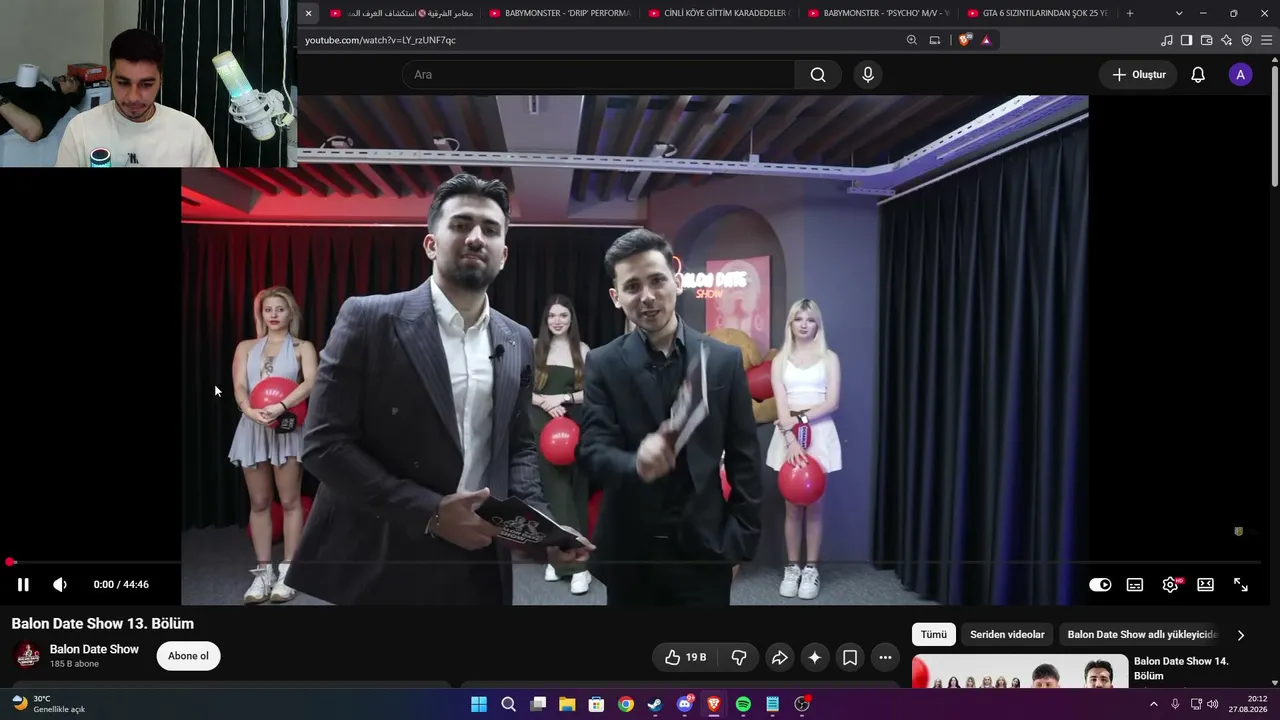Switch to the BABYMONSTER 'DRIP' PERFORMANCE tab
The image size is (1280, 720).
560,13
